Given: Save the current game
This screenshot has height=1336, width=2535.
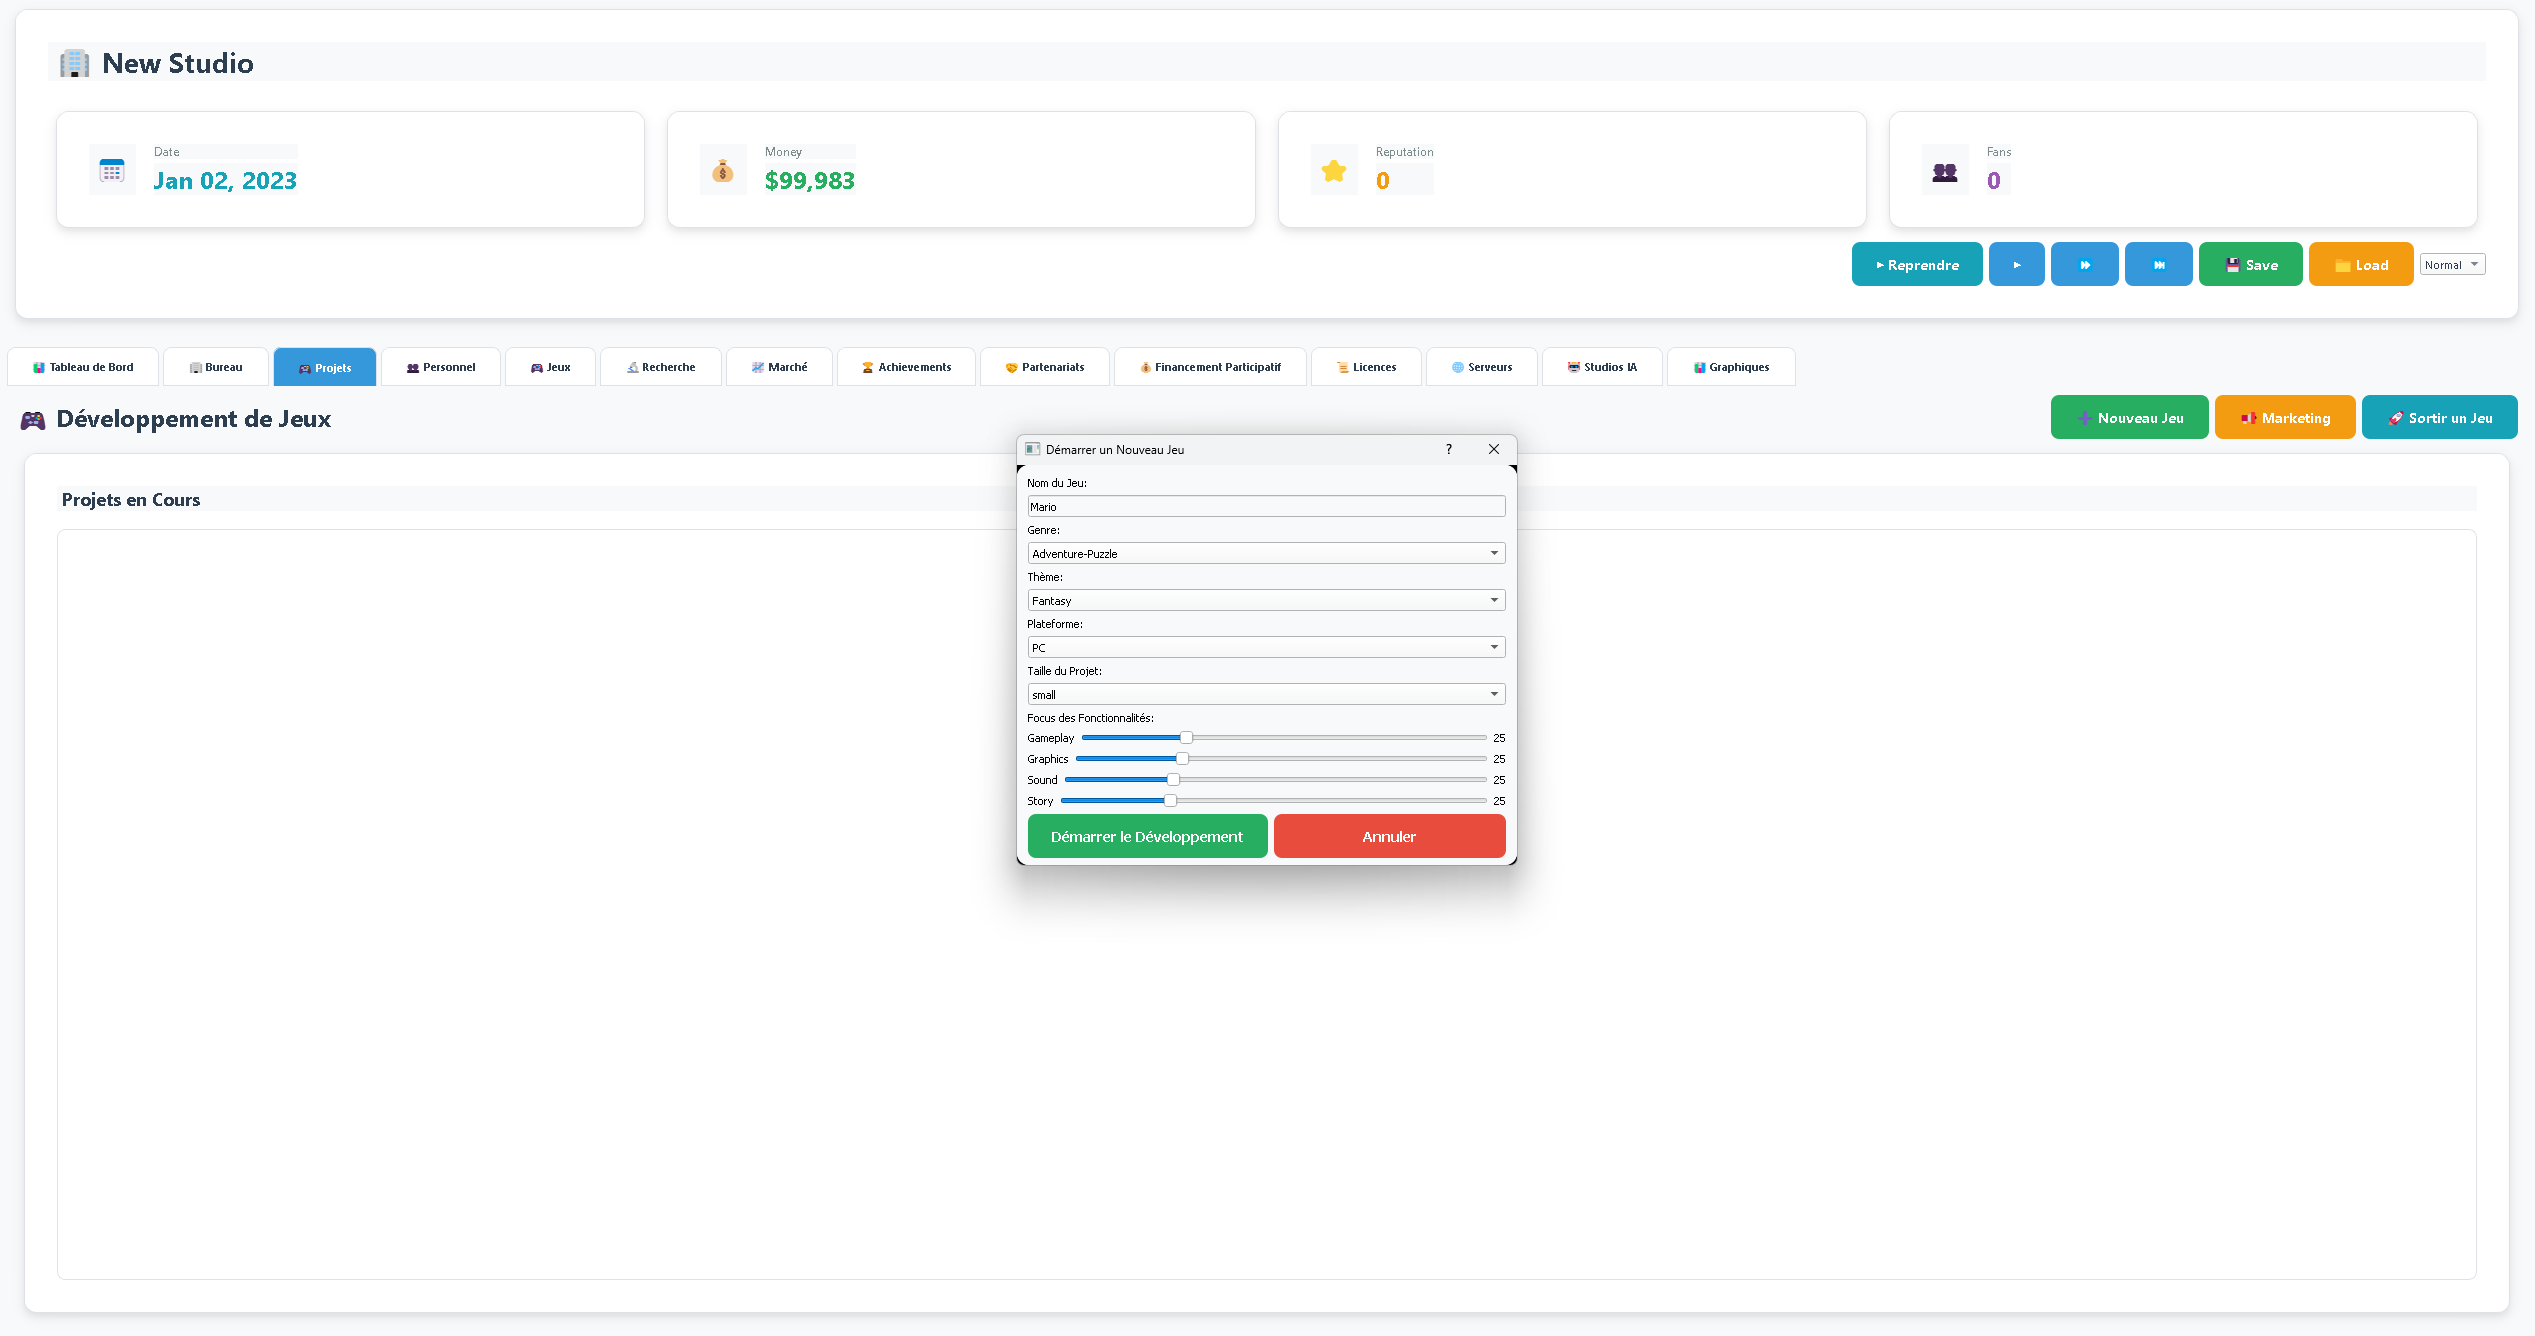Looking at the screenshot, I should [2250, 264].
